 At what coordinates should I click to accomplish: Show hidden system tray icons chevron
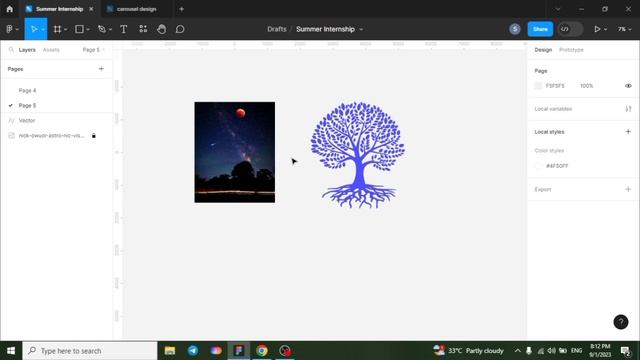[x=518, y=351]
